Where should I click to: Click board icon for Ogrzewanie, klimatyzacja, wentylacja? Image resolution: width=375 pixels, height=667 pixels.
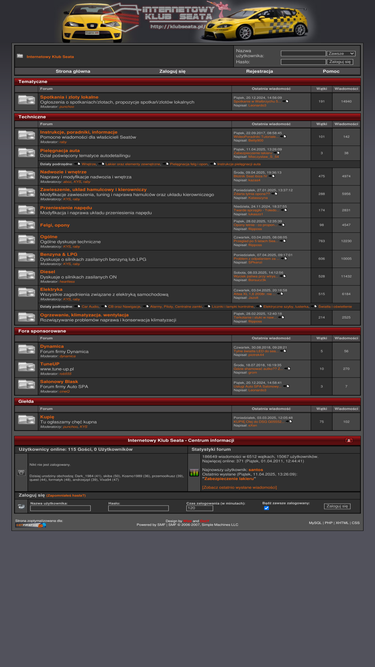click(x=26, y=317)
